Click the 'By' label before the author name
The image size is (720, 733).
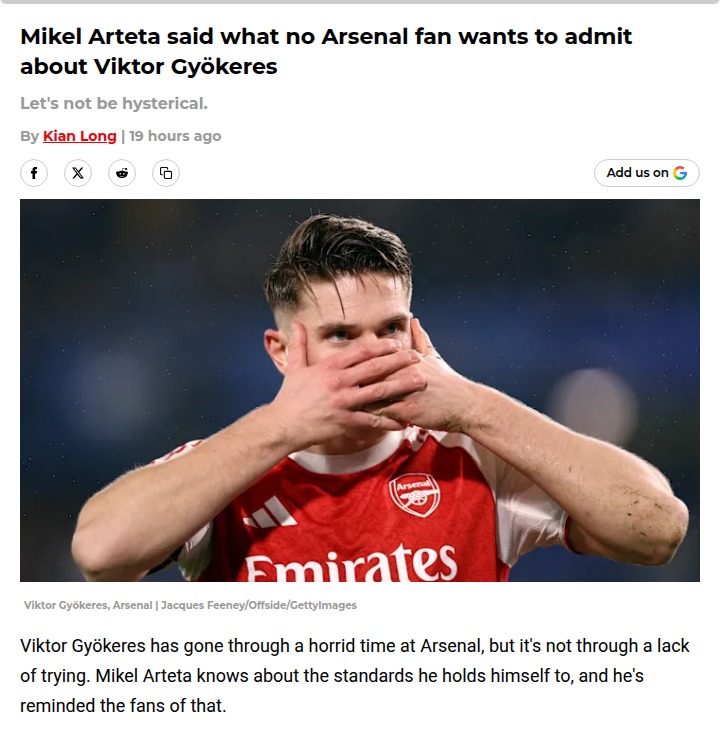tap(30, 136)
